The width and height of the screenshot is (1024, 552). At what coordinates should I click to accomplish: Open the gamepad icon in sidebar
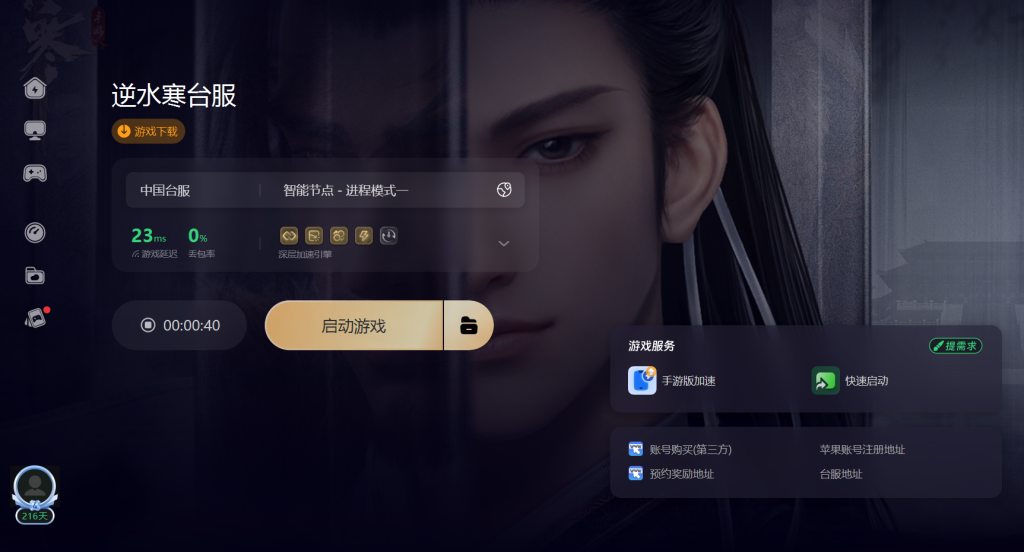click(35, 173)
